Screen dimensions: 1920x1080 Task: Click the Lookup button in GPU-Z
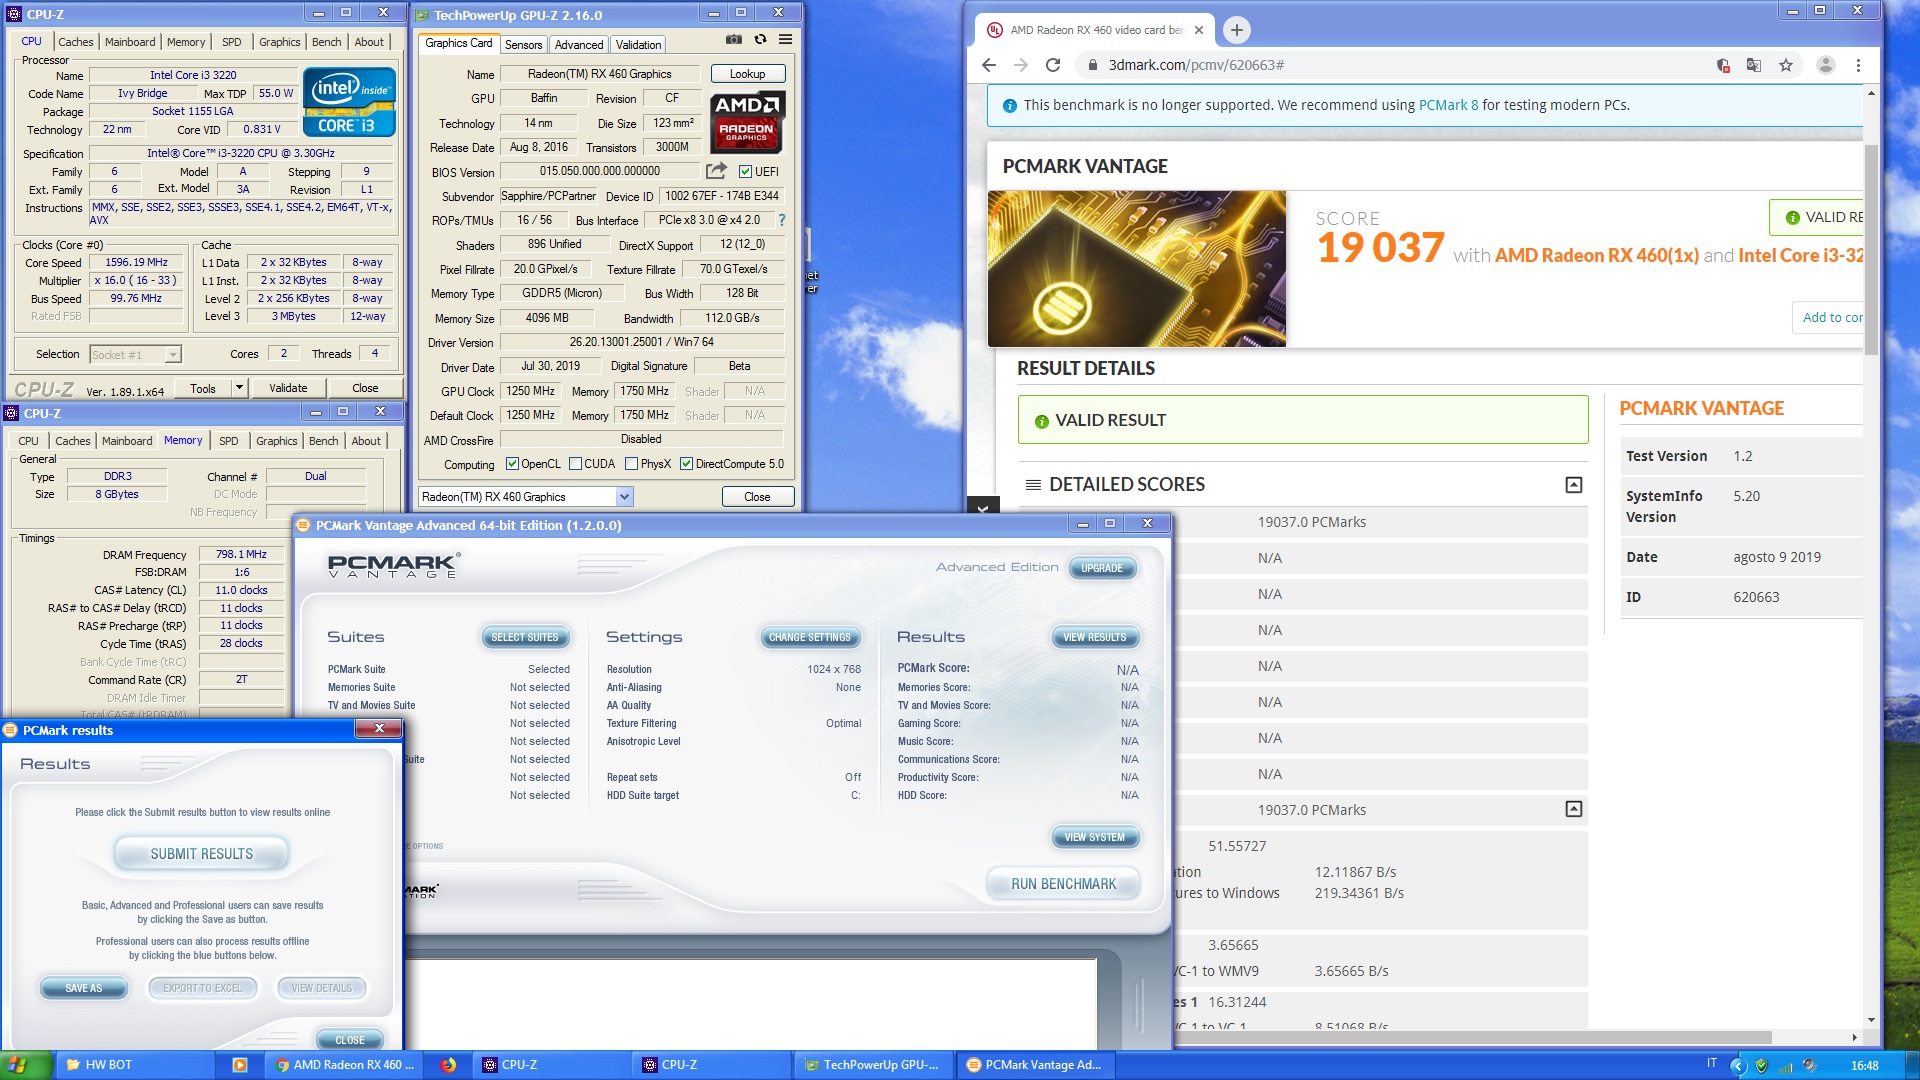coord(747,74)
